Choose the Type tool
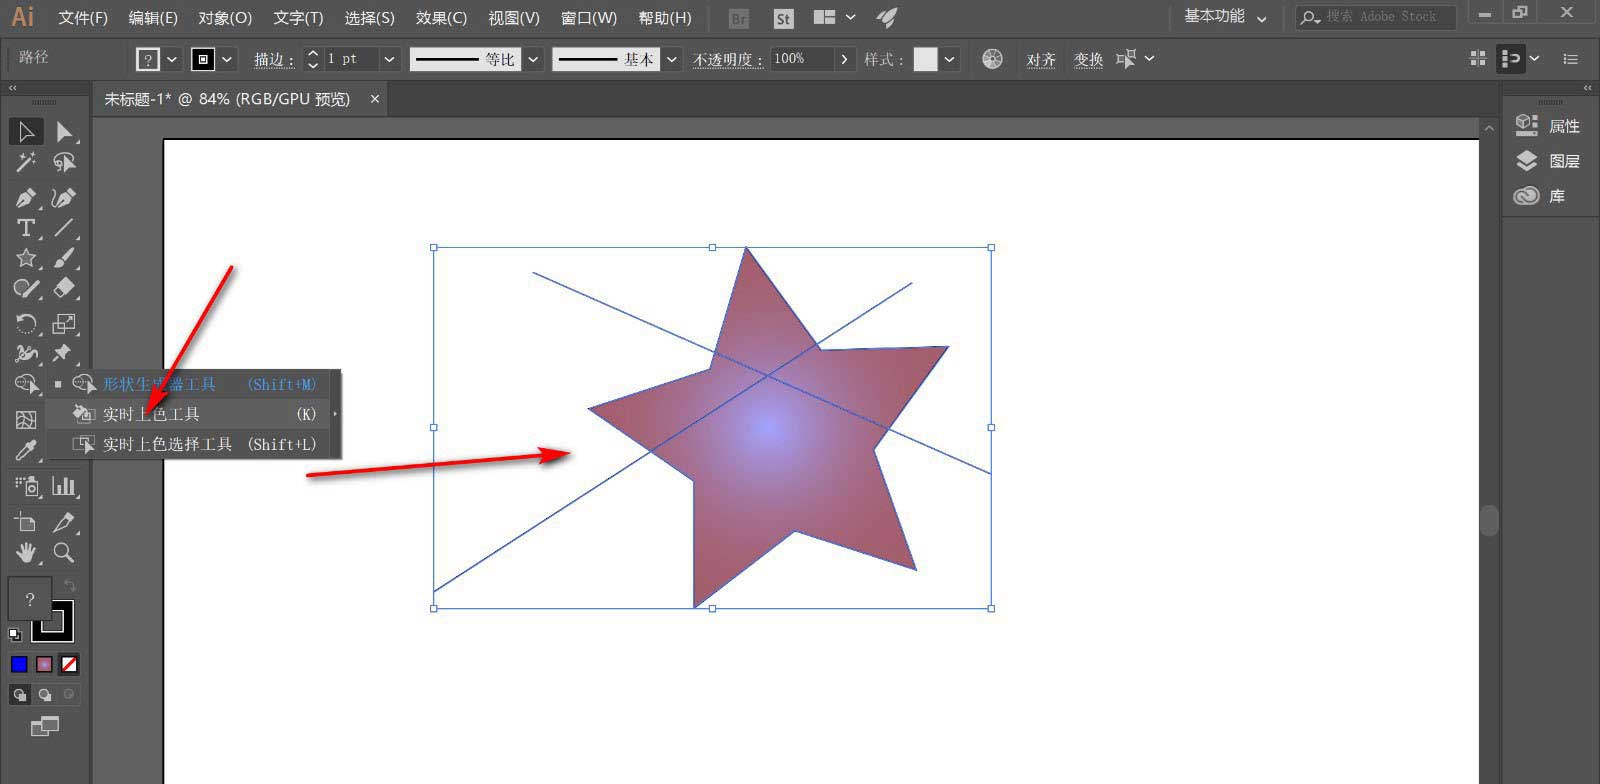 pos(26,228)
